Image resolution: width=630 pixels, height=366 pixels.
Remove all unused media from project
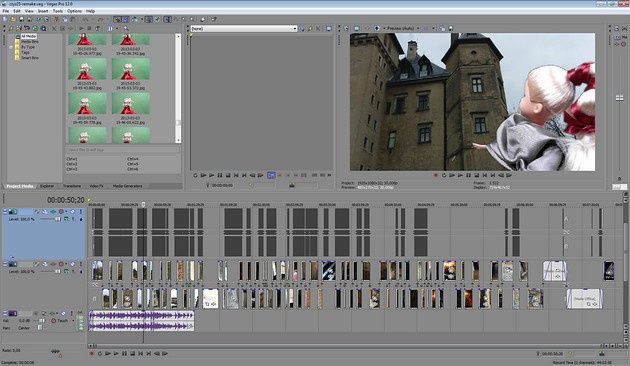(11, 29)
